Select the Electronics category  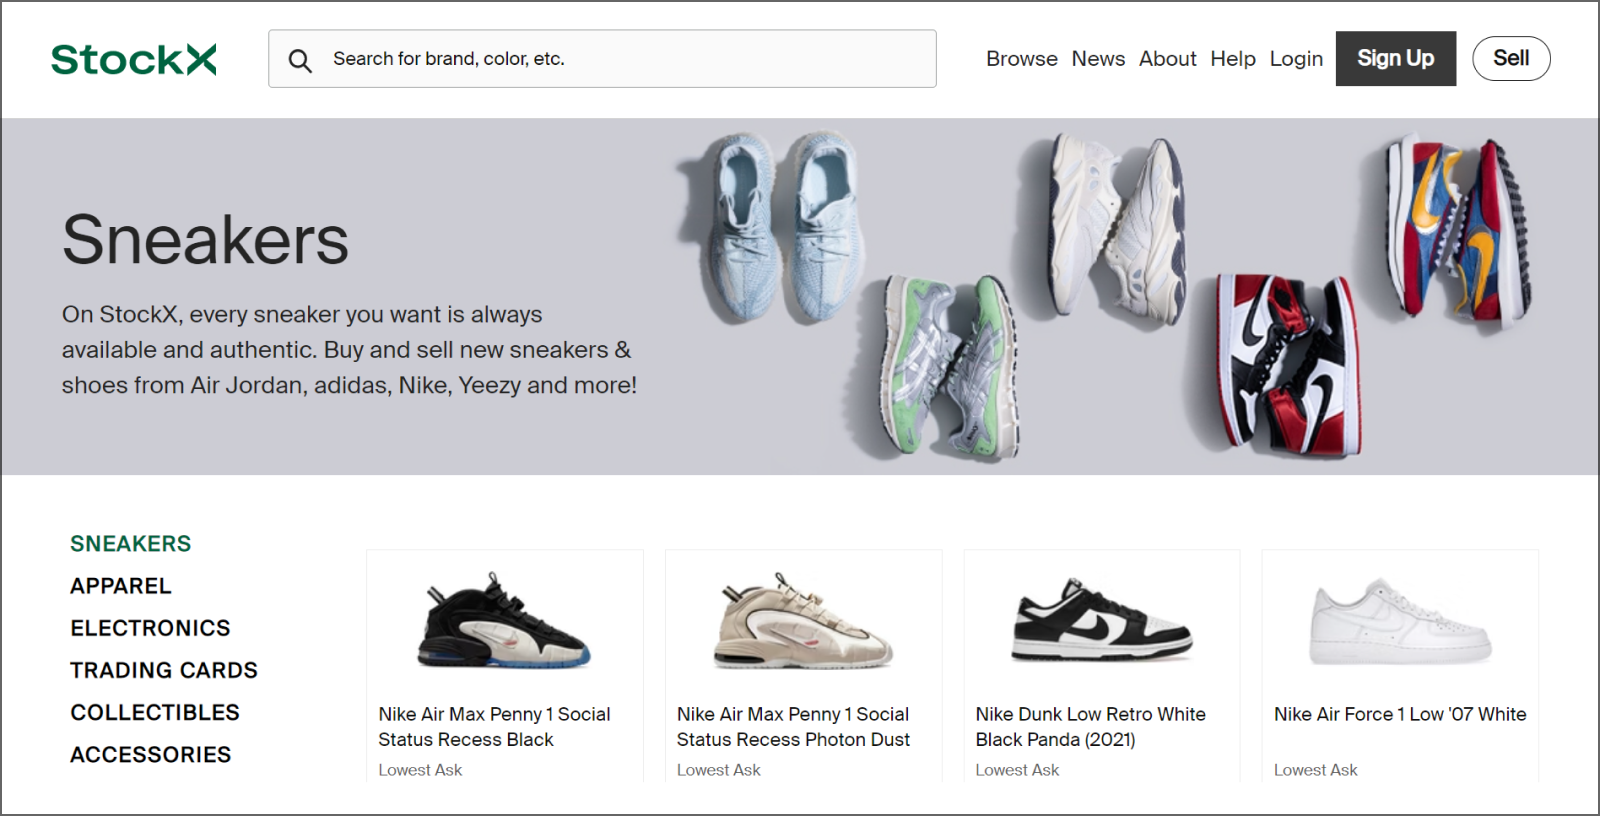150,628
